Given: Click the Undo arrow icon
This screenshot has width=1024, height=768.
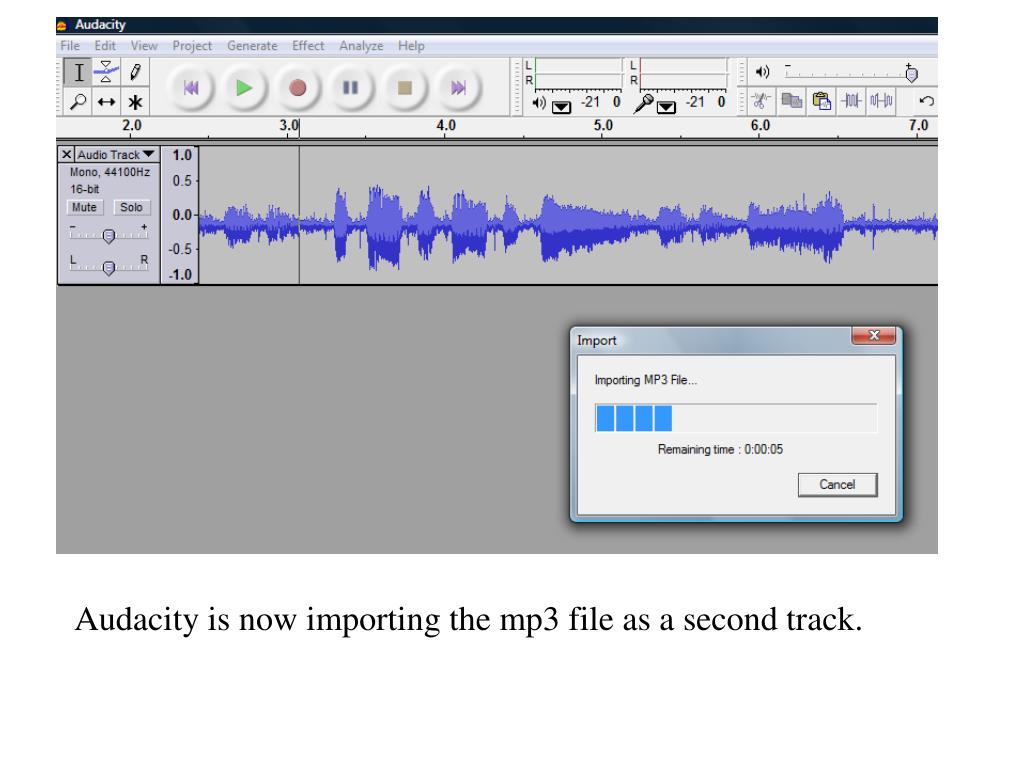Looking at the screenshot, I should coord(926,101).
